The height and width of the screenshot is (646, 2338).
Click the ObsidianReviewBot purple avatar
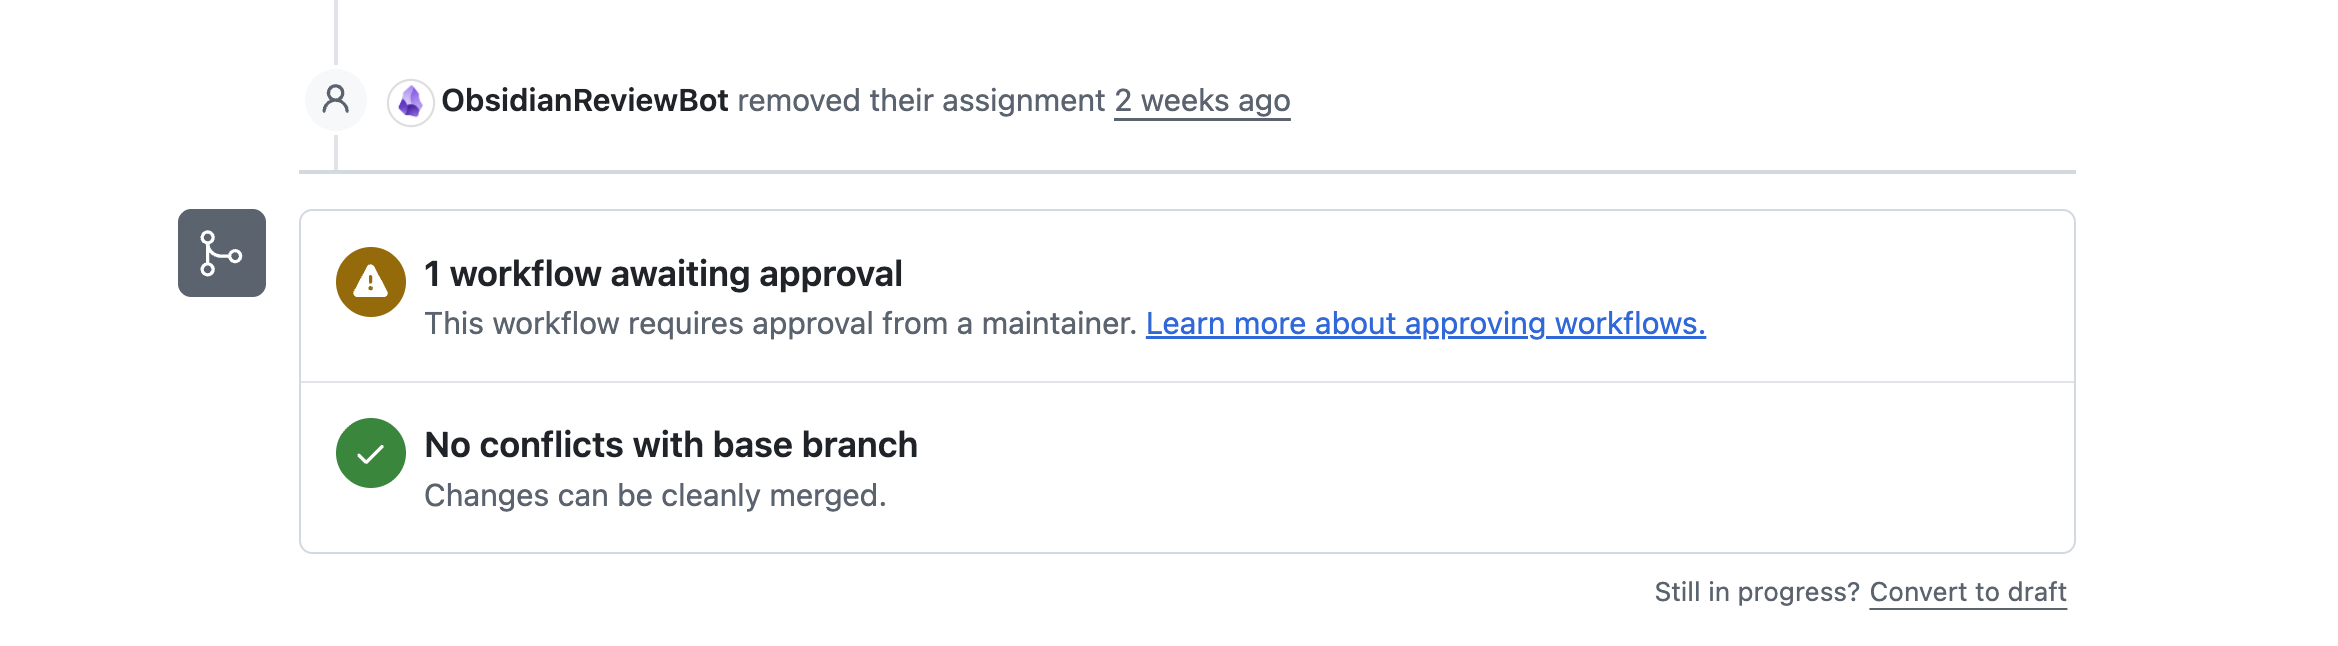410,102
